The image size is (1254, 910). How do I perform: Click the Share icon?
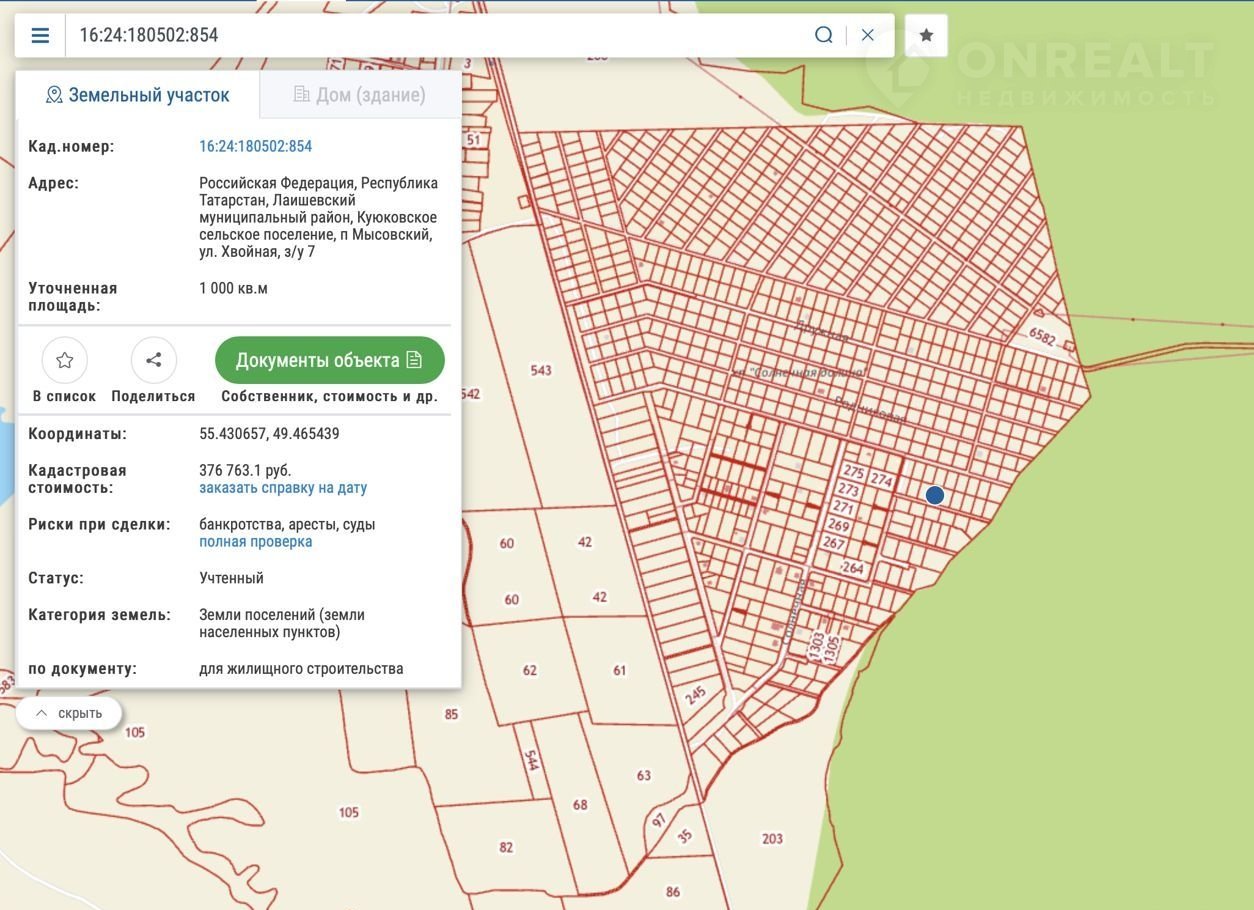[154, 360]
